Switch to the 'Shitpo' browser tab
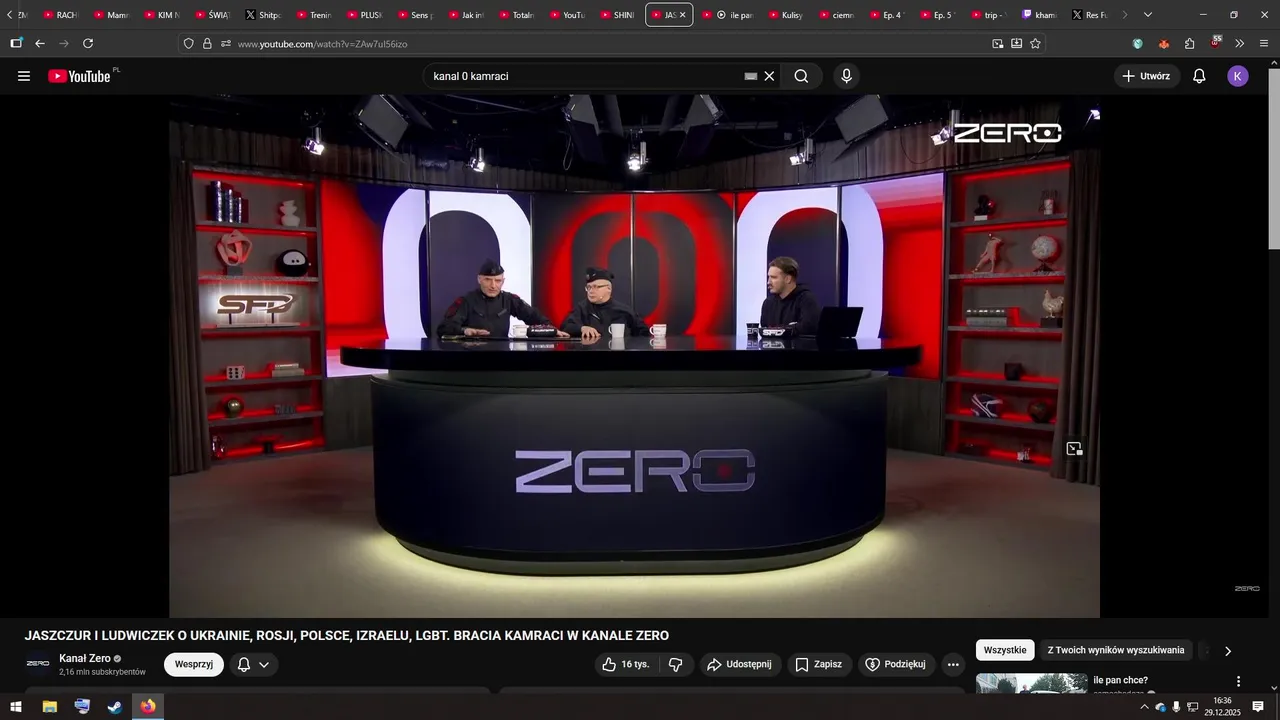Image resolution: width=1280 pixels, height=720 pixels. click(264, 15)
